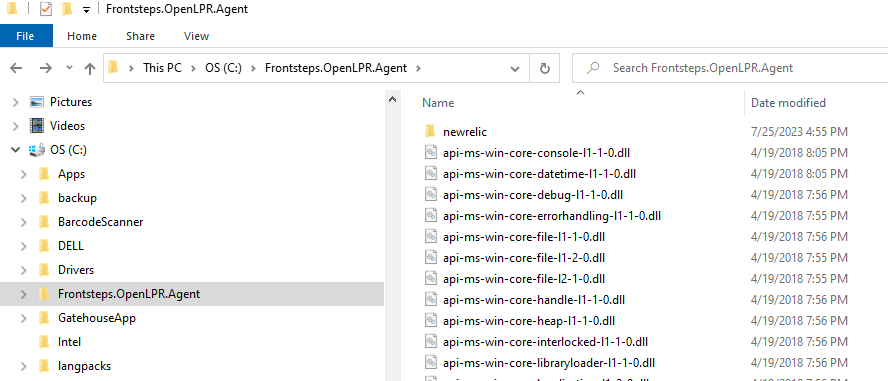Expand chevron after This PC breadcrumb
888x381 pixels.
pos(193,68)
